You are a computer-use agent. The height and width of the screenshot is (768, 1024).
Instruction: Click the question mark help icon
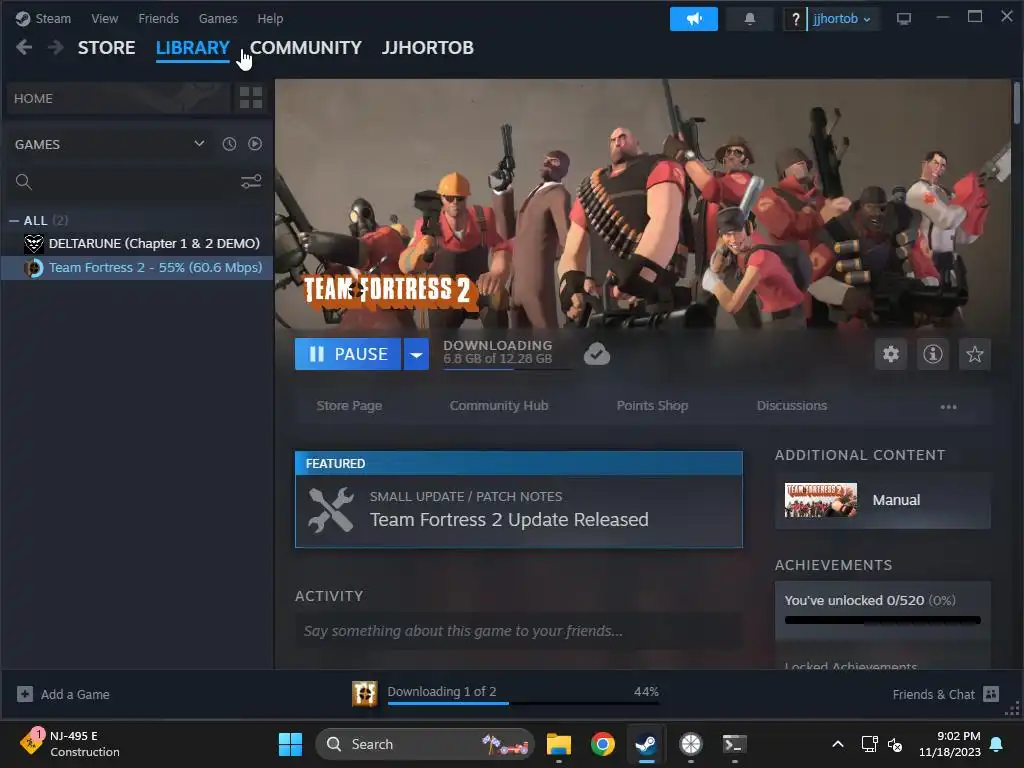(x=795, y=19)
